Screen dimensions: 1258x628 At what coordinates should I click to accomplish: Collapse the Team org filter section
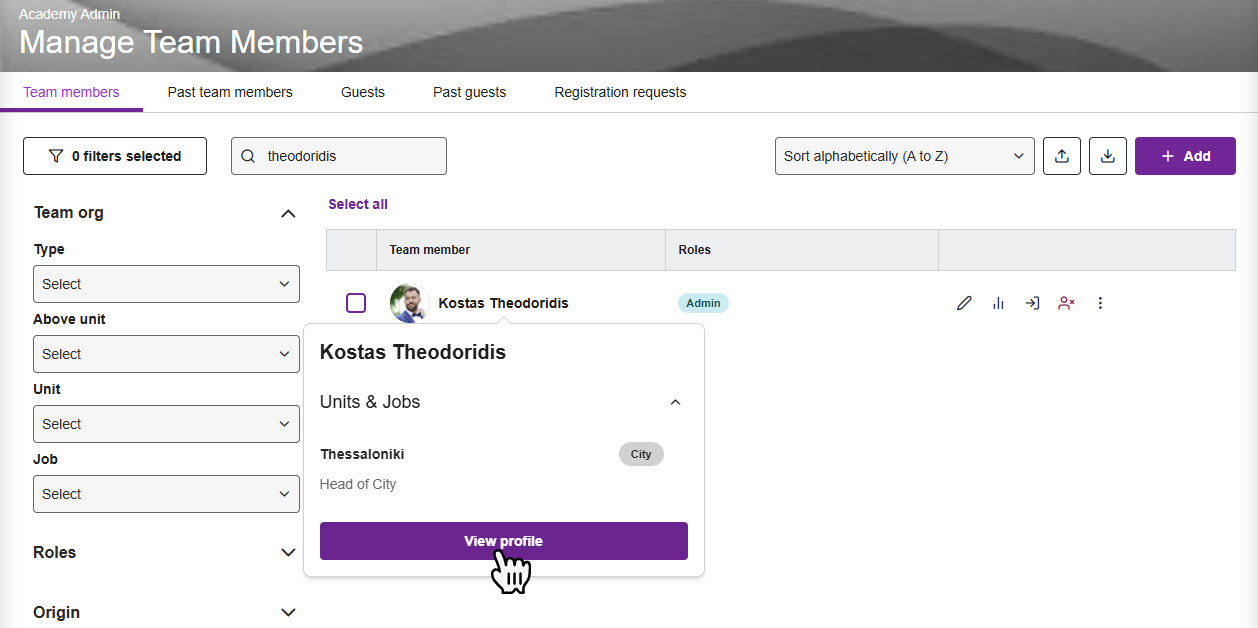point(288,213)
